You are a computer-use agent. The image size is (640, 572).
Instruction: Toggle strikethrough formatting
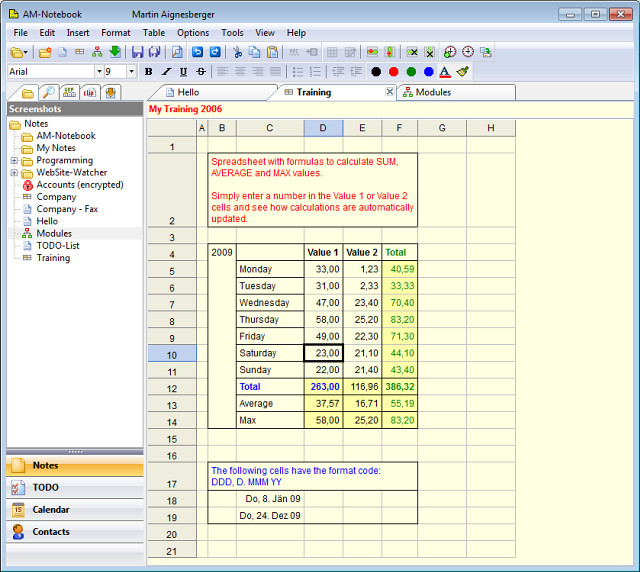pos(201,71)
